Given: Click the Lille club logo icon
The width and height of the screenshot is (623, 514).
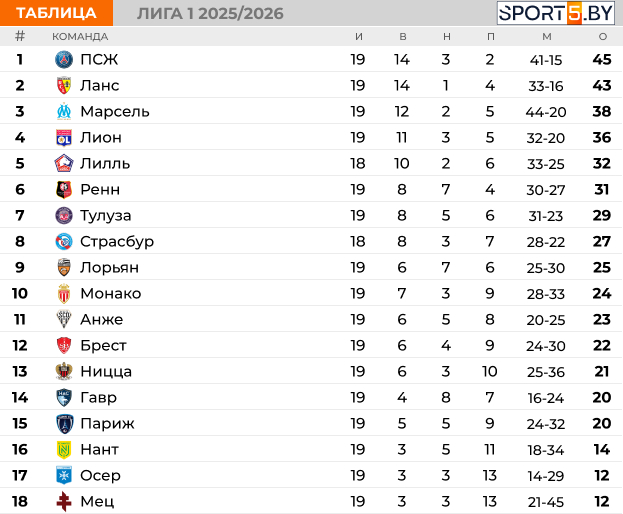Looking at the screenshot, I should click(64, 163).
